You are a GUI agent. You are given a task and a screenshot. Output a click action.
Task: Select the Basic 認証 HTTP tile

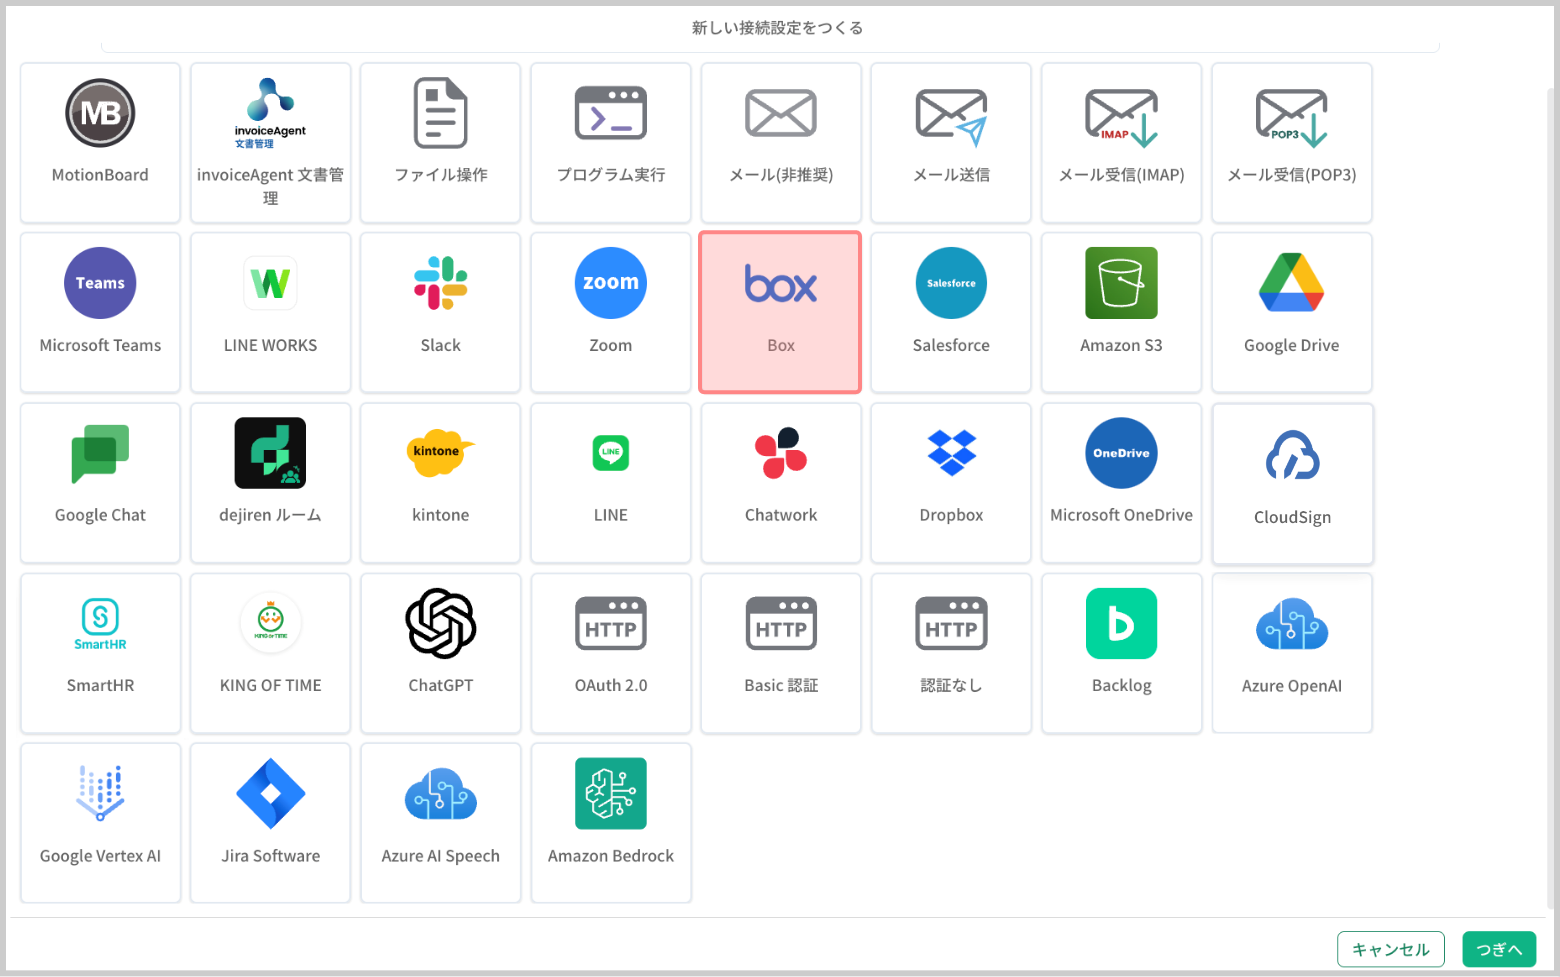coord(781,653)
